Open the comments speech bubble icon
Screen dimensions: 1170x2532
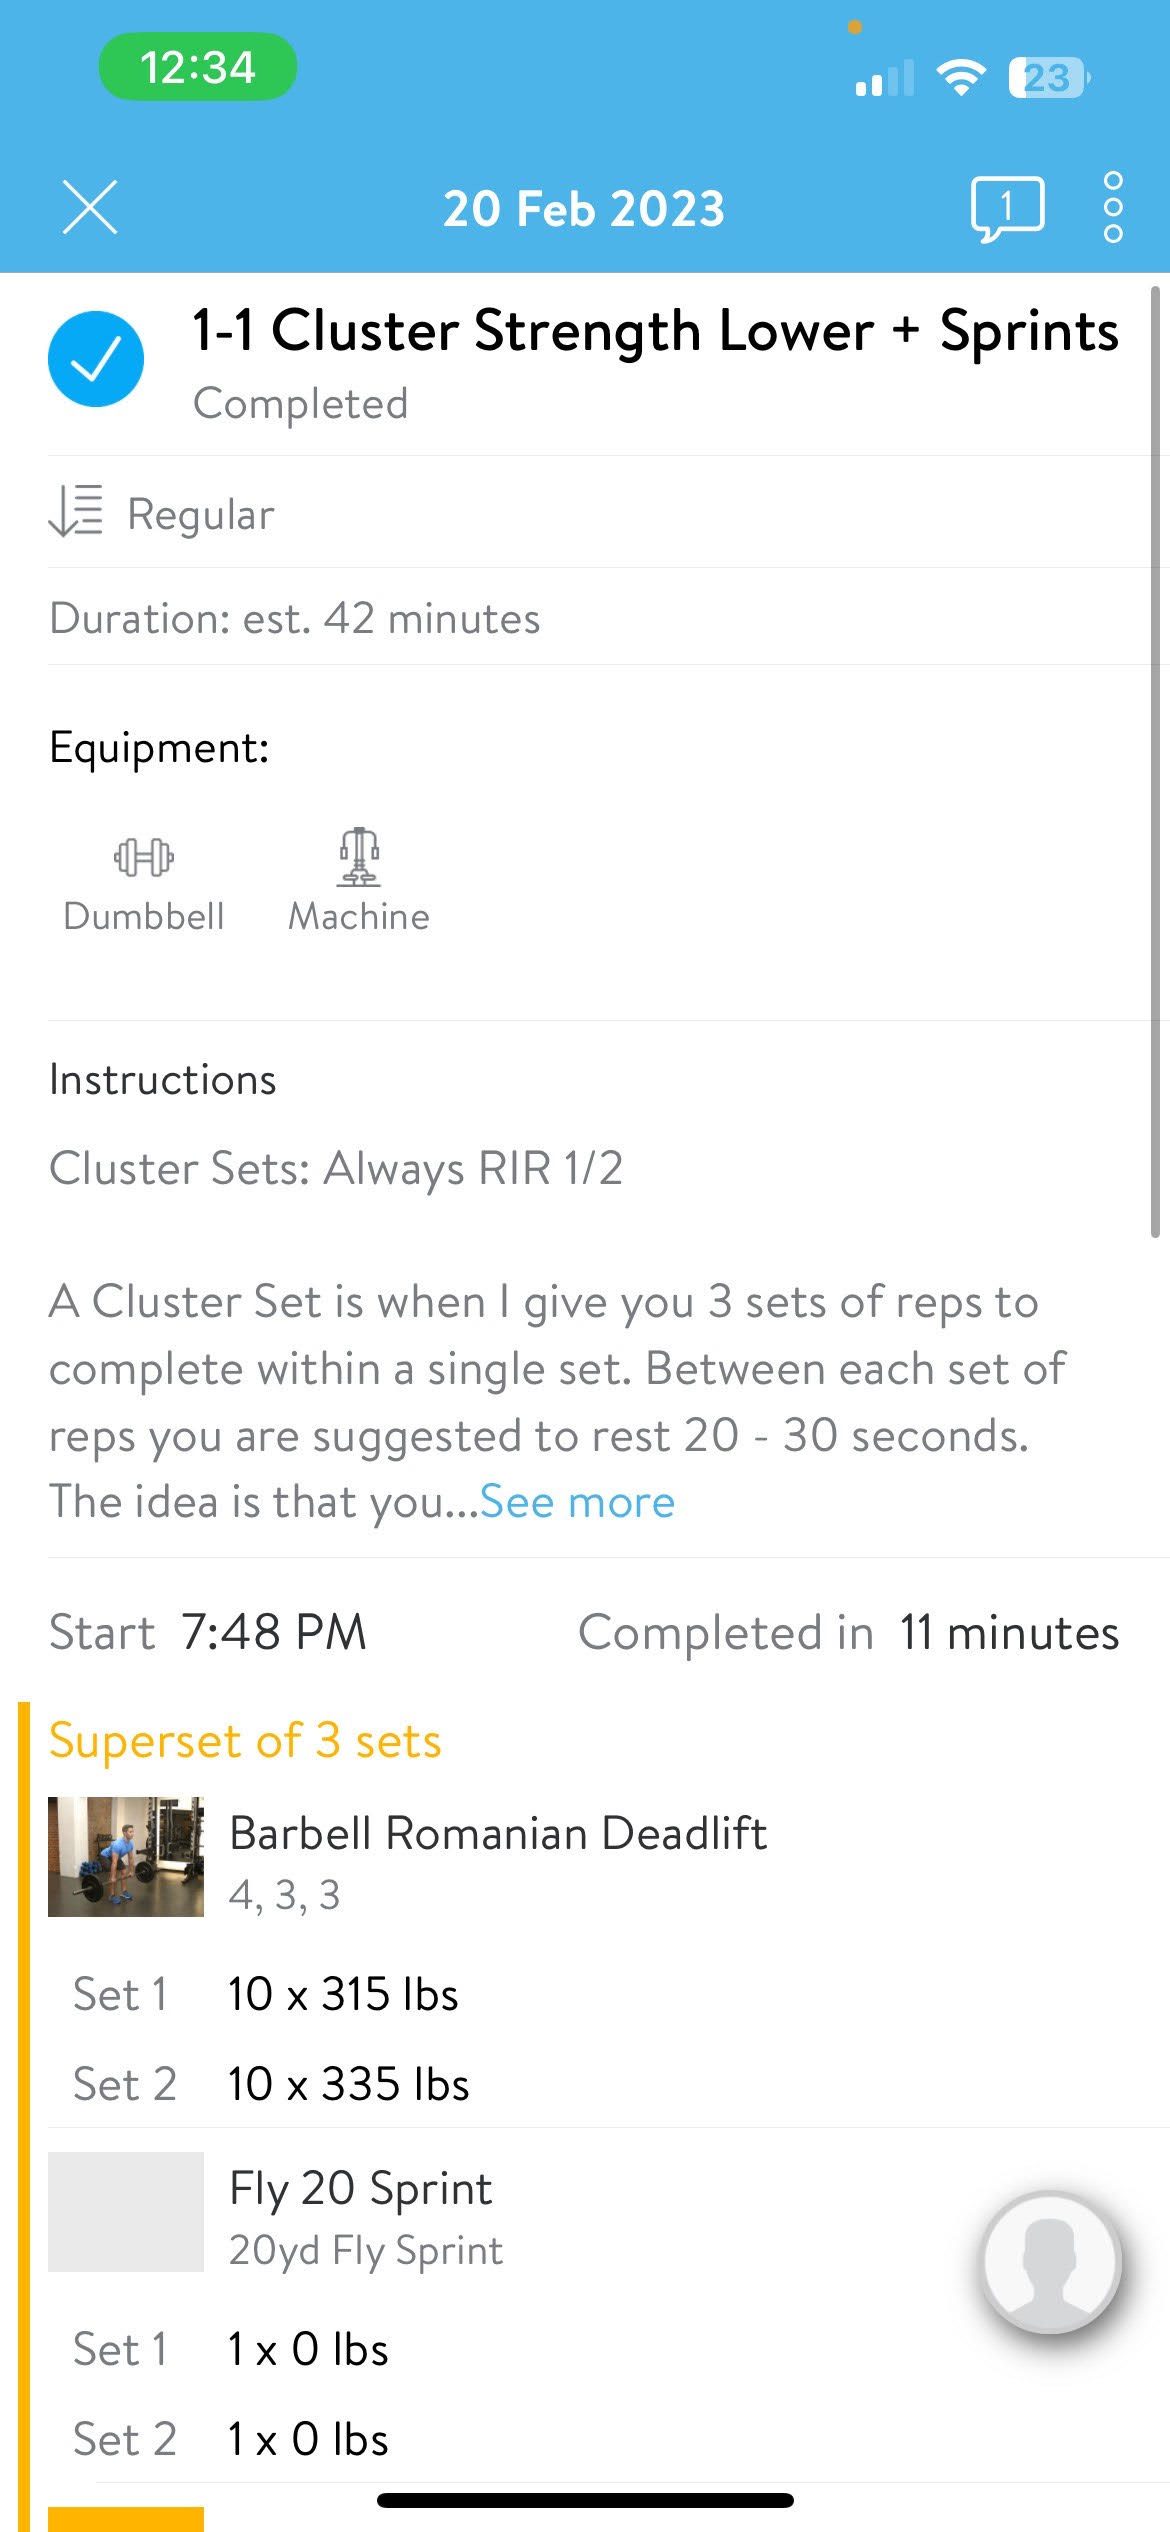coord(1007,209)
